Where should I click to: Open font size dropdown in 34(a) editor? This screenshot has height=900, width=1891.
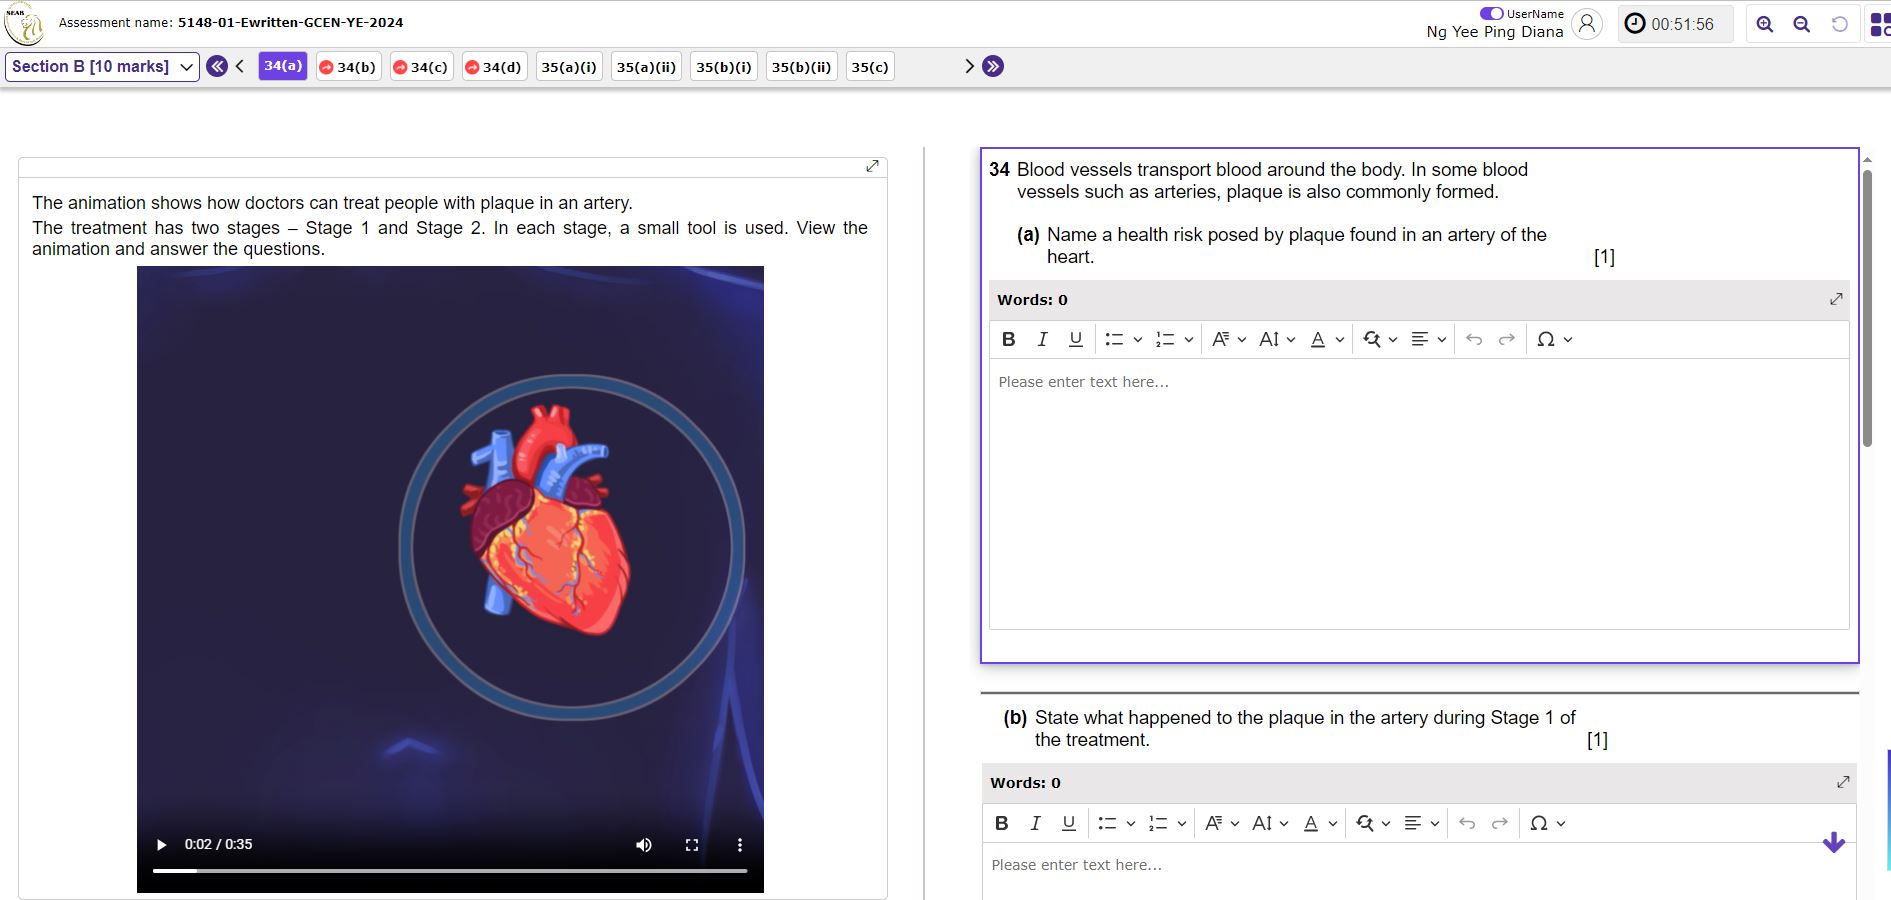1277,340
